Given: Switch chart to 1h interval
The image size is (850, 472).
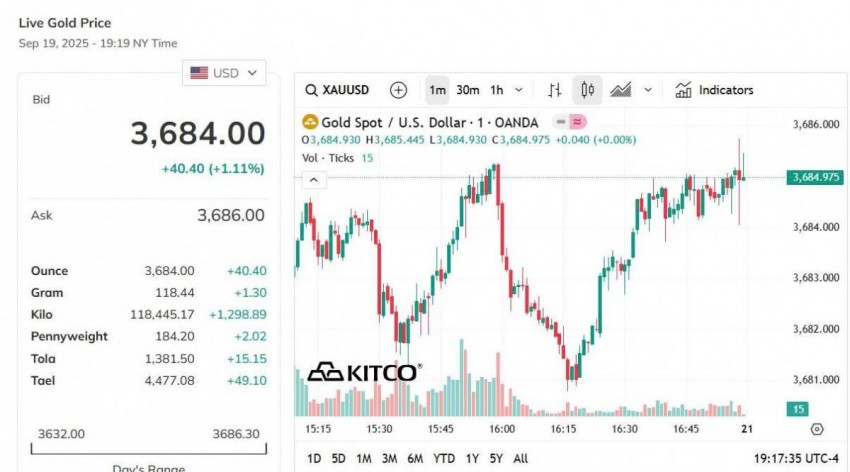Looking at the screenshot, I should (x=497, y=90).
